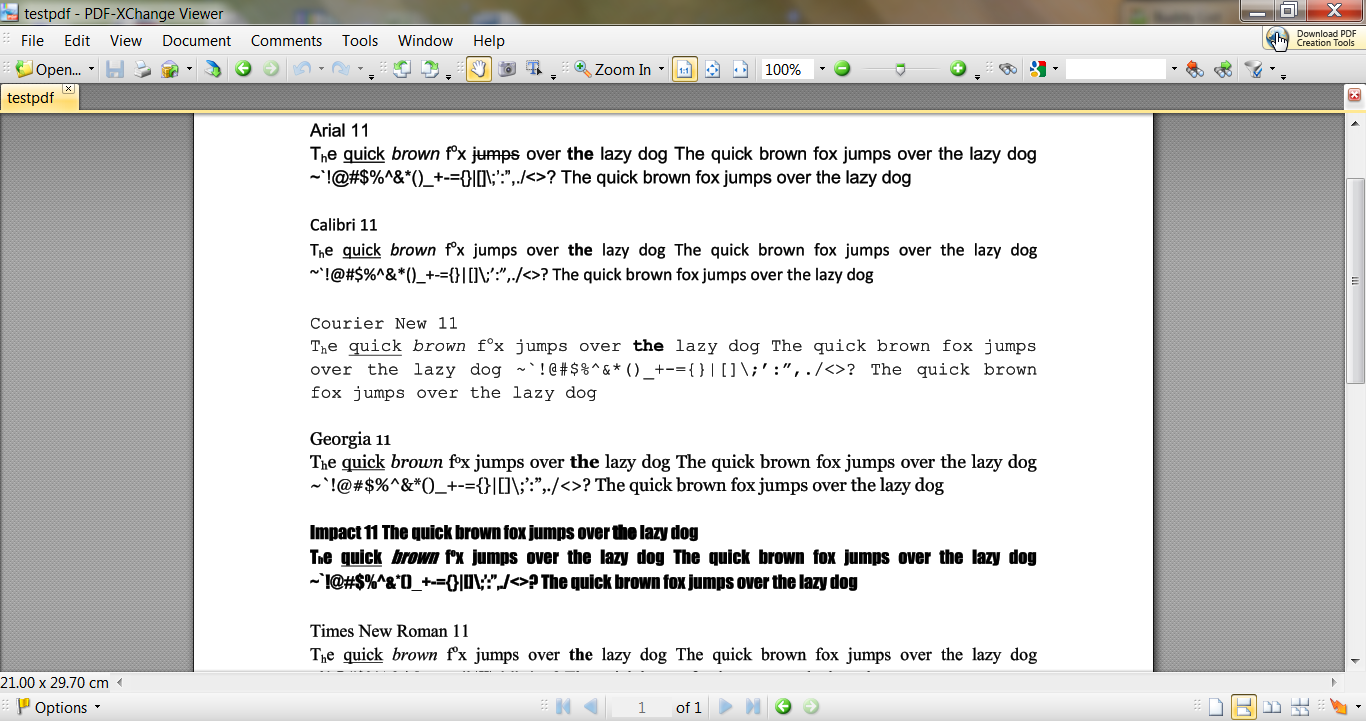
Task: Click the blue download arrow icon
Action: 213,69
